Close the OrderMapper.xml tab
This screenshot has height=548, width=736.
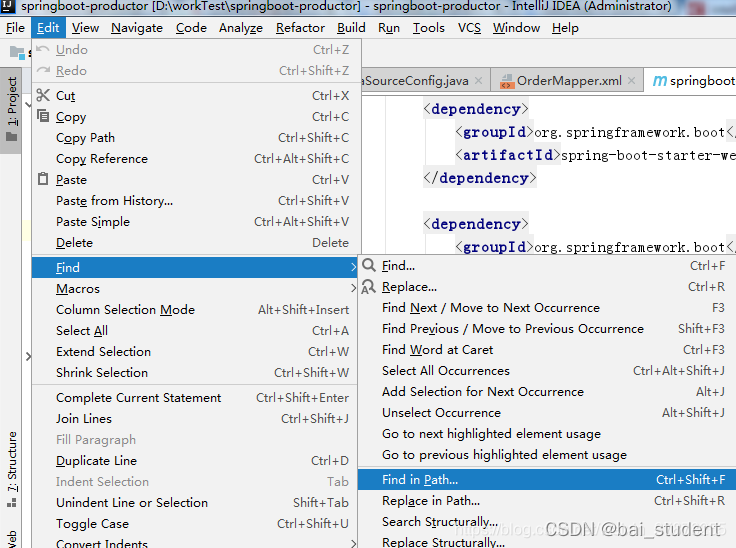(x=632, y=80)
